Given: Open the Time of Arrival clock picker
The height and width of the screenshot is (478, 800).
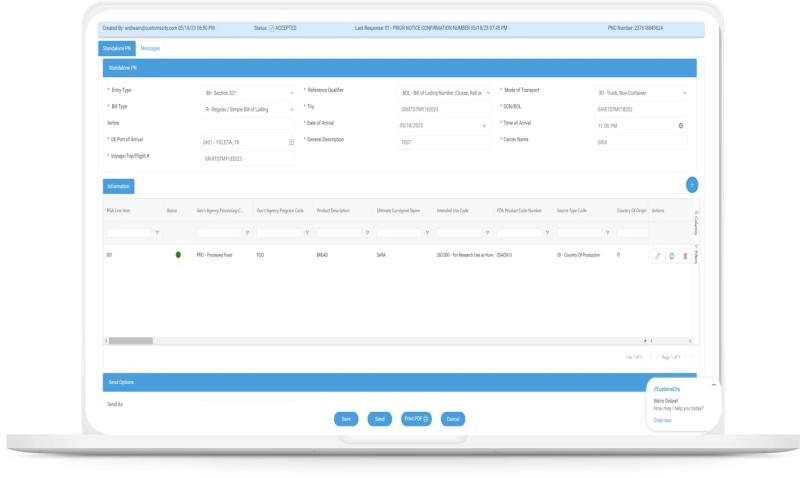Looking at the screenshot, I should coord(680,125).
